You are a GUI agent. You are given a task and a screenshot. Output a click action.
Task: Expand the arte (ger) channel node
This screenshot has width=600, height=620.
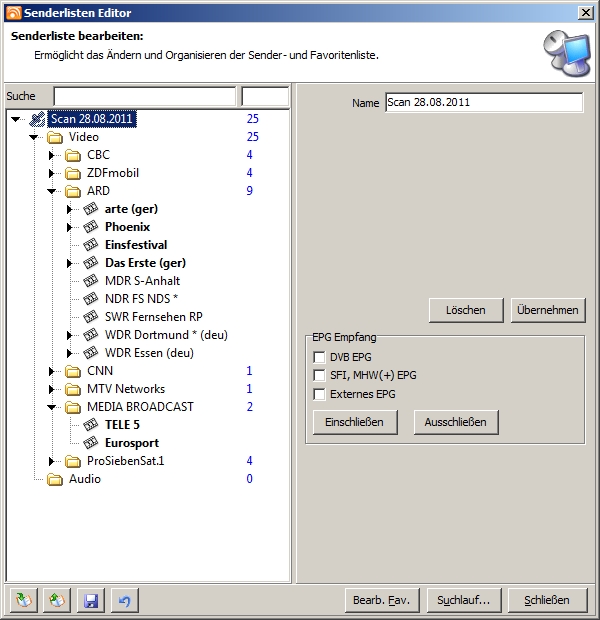[x=69, y=209]
